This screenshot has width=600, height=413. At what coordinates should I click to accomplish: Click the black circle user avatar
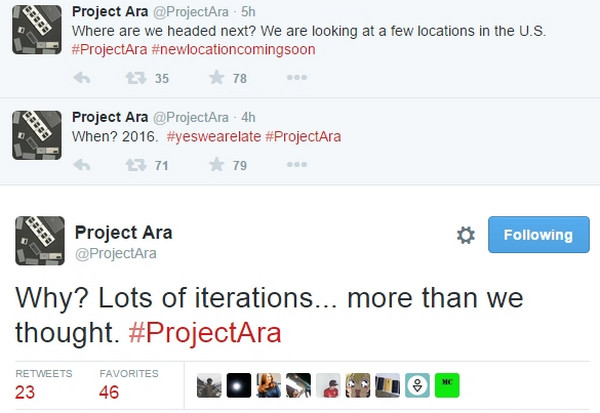coord(239,384)
